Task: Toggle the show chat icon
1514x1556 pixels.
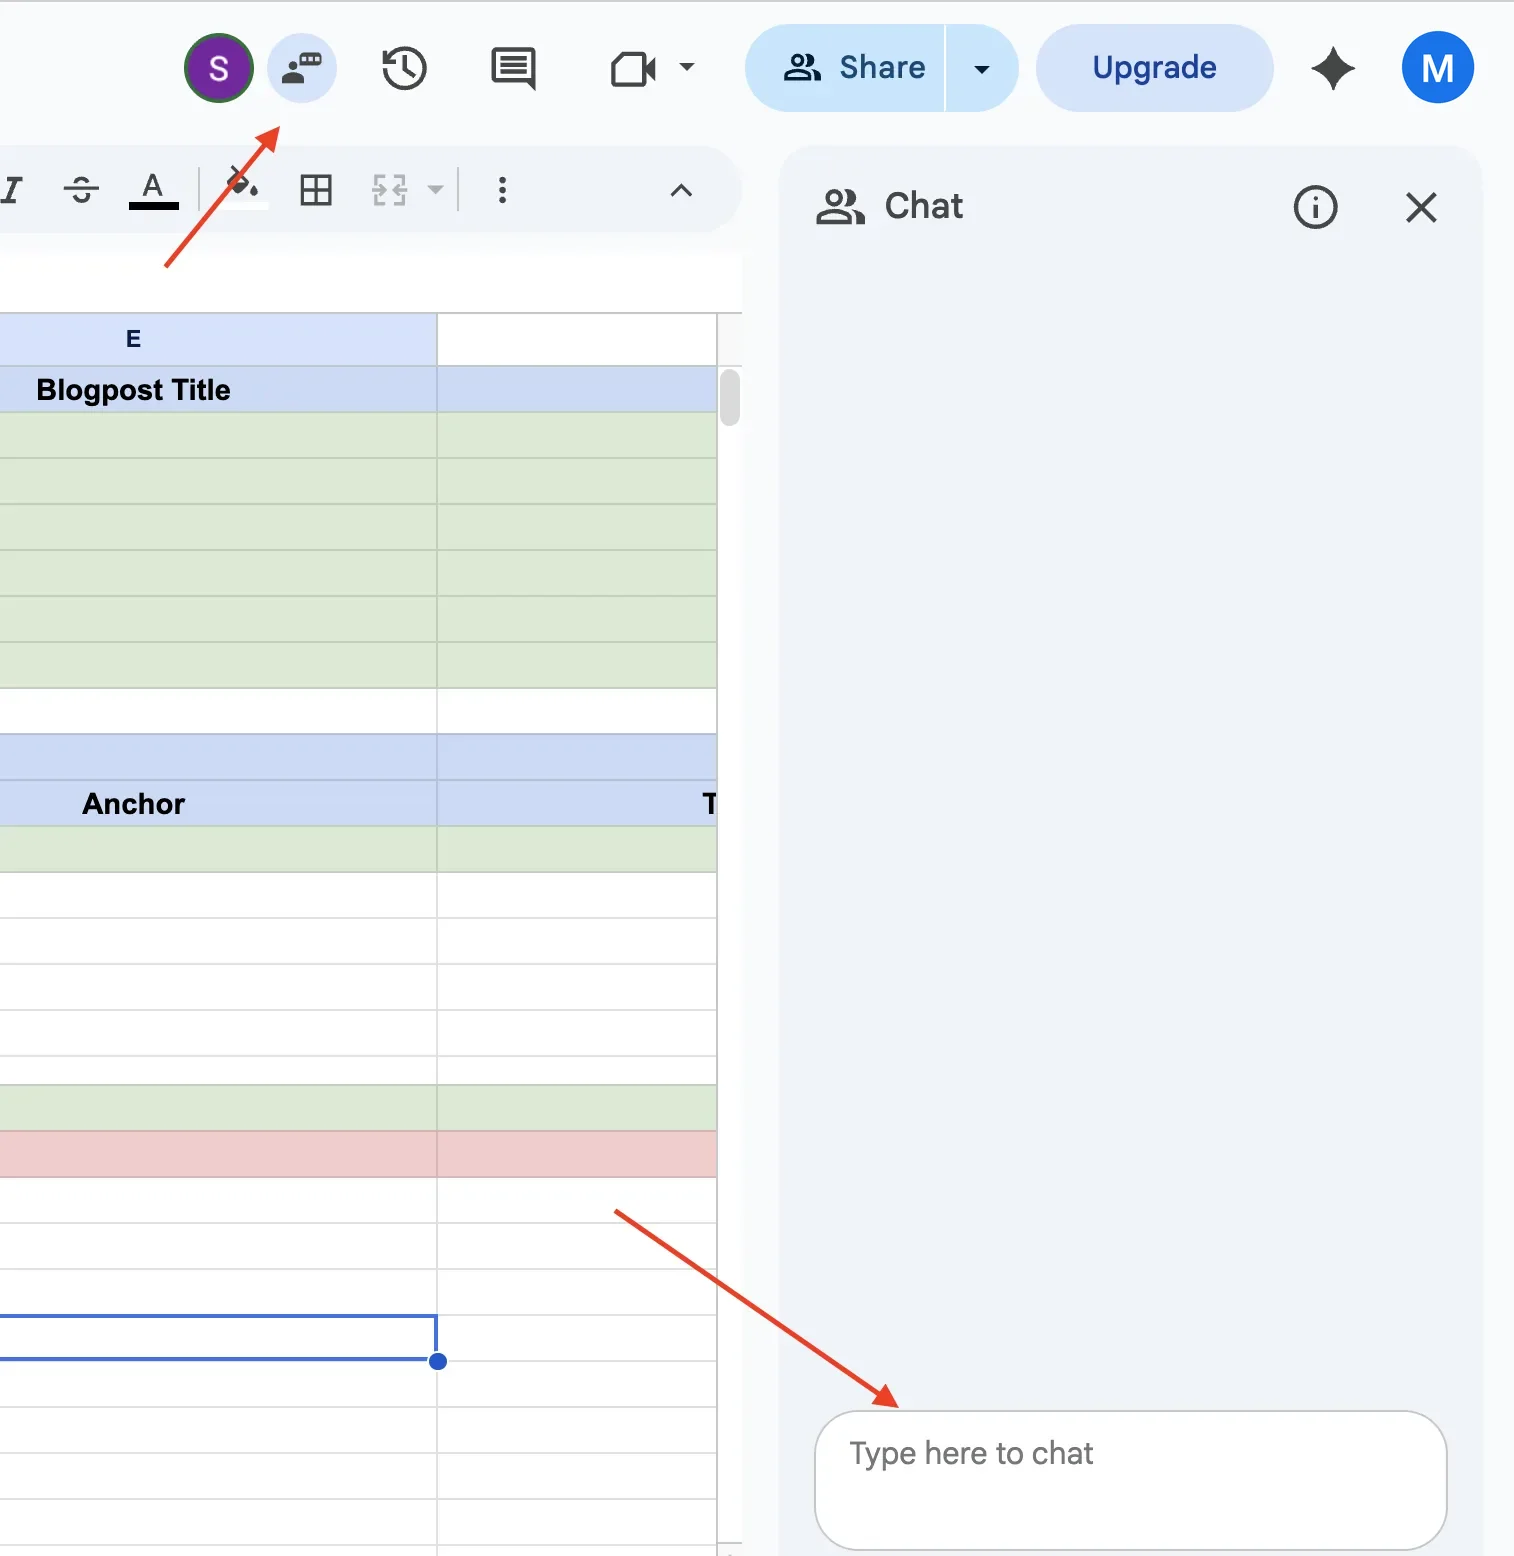Action: click(302, 68)
